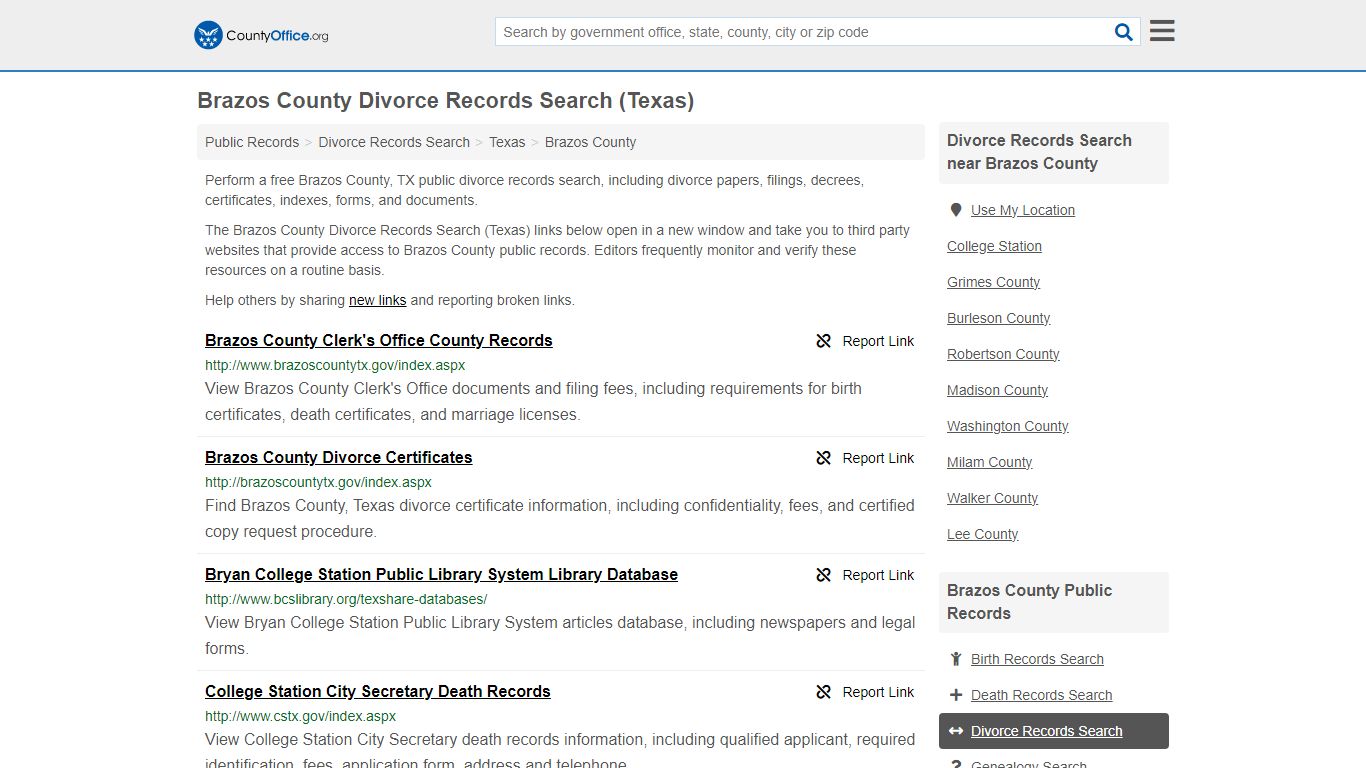Go to Burleson County
1366x768 pixels.
click(x=998, y=318)
